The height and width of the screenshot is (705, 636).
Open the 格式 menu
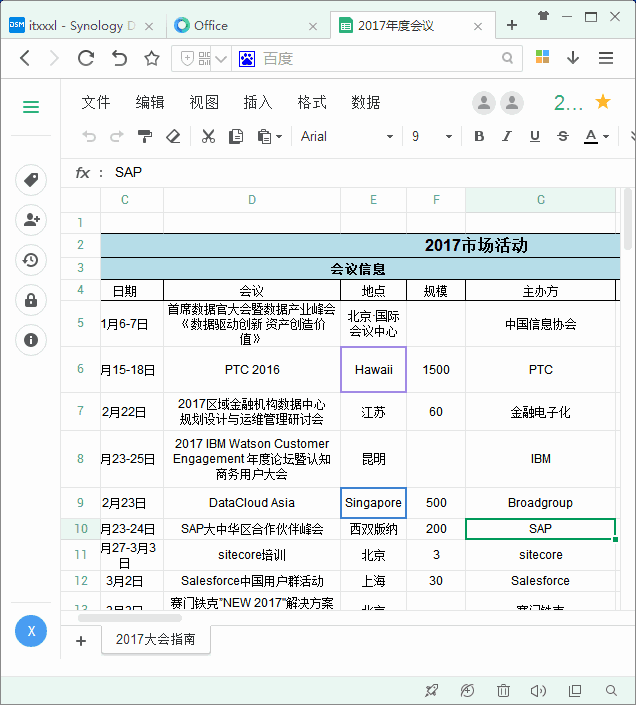311,103
